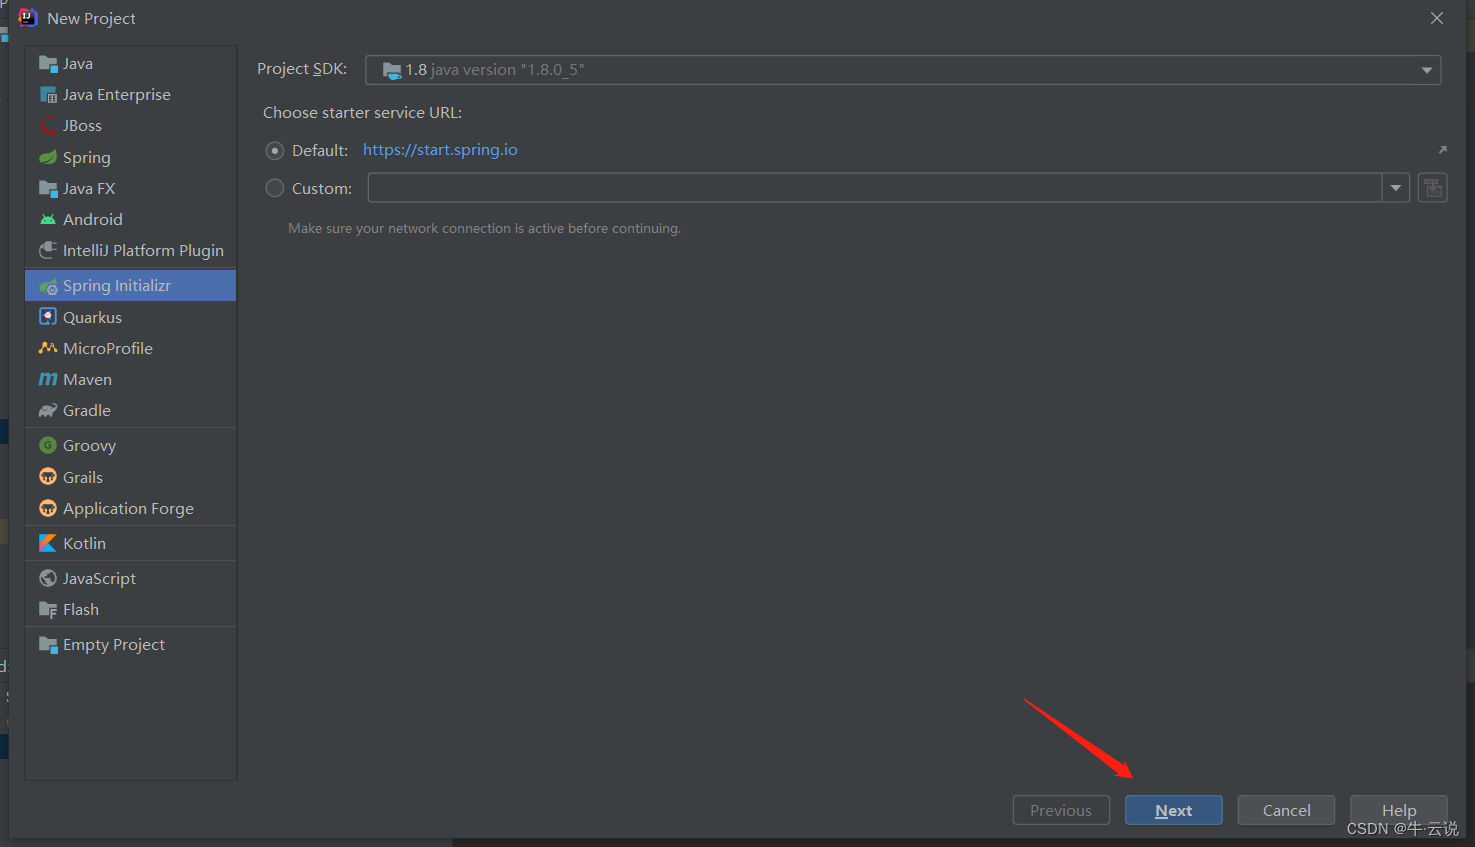Click into the Custom URL input field
This screenshot has width=1475, height=847.
tap(875, 188)
